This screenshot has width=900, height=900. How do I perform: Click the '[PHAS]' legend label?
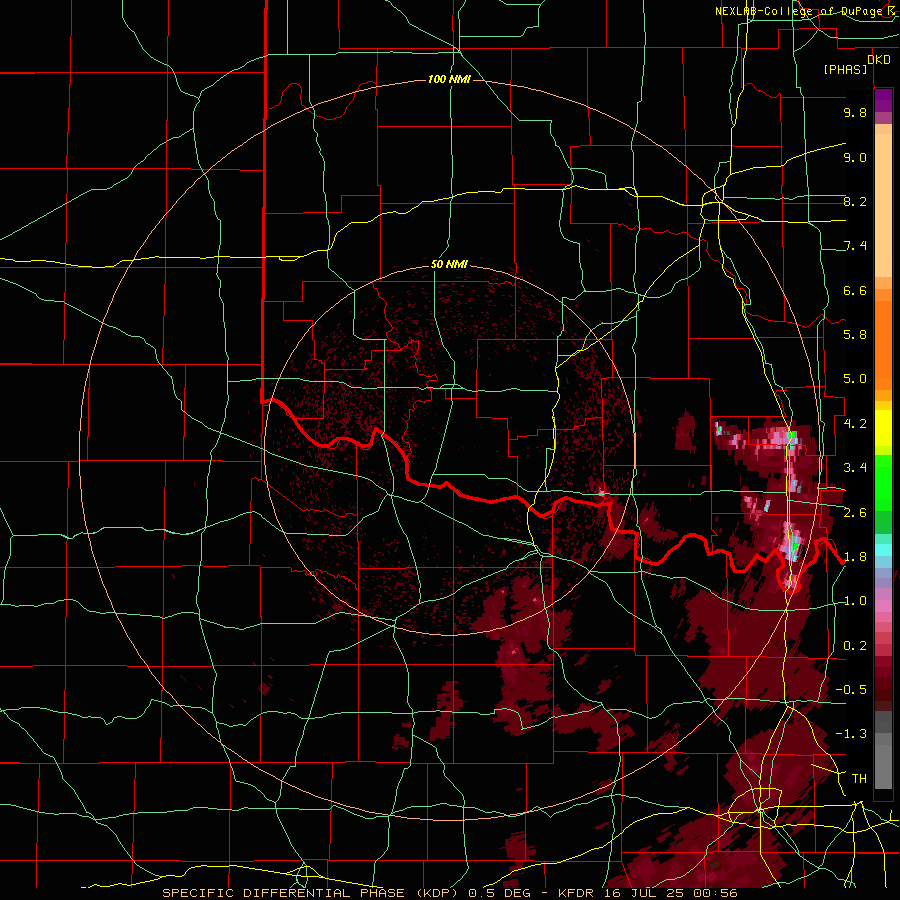tap(845, 70)
